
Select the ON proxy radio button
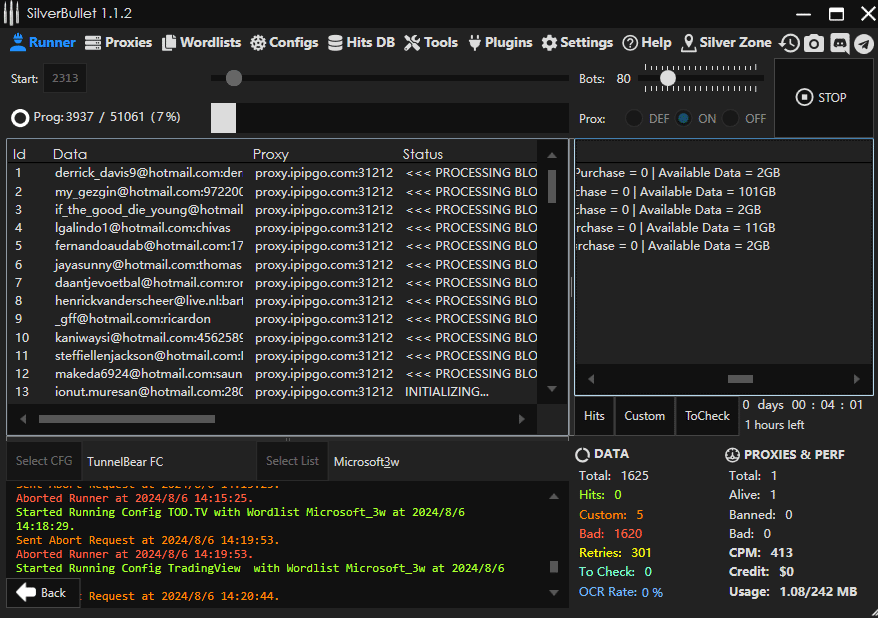coord(684,118)
